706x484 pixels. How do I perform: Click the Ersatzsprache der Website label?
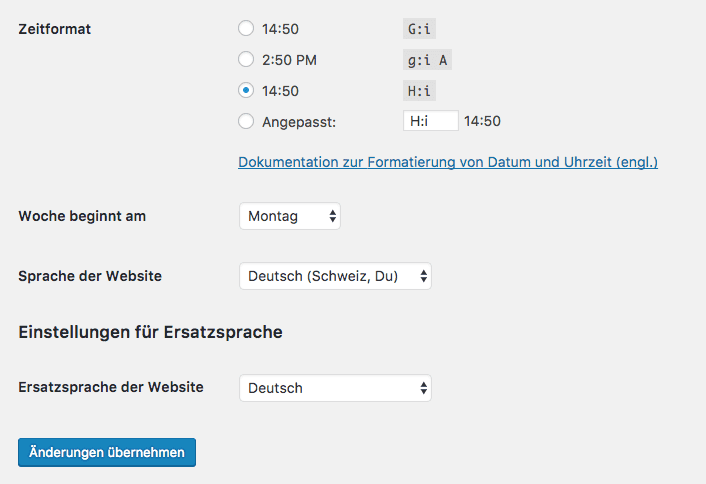pyautogui.click(x=111, y=387)
